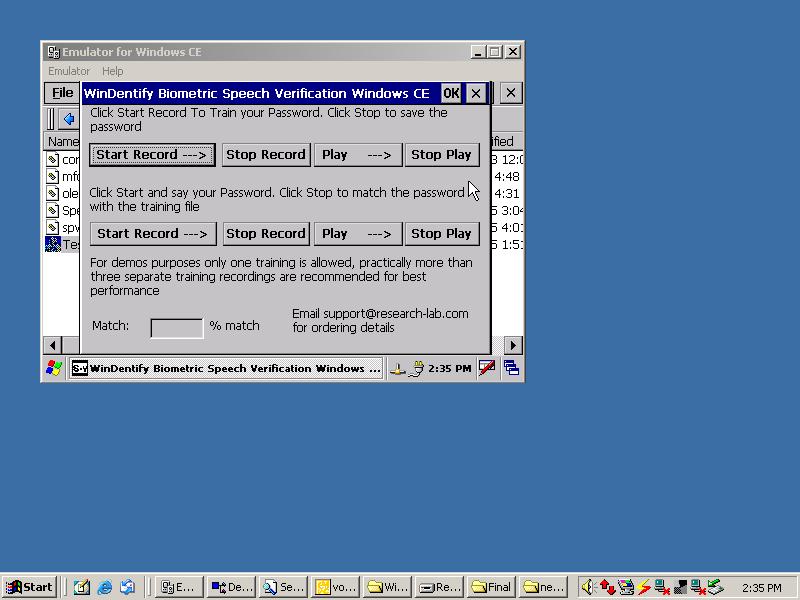This screenshot has width=800, height=600.
Task: Click the safely remove hardware tray icon
Action: pyautogui.click(x=715, y=587)
